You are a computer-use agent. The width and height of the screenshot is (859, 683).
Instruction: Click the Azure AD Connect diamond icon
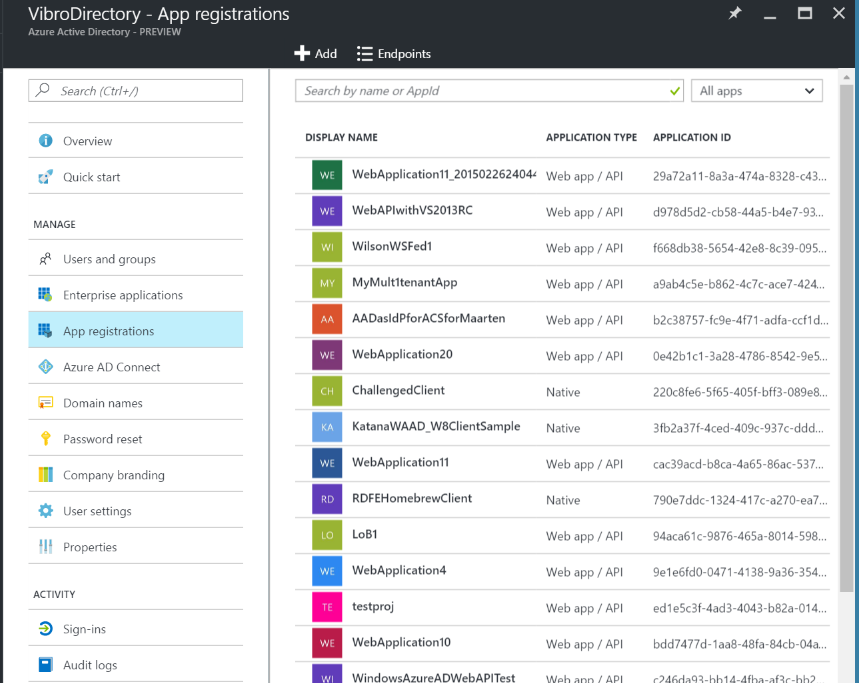click(45, 367)
